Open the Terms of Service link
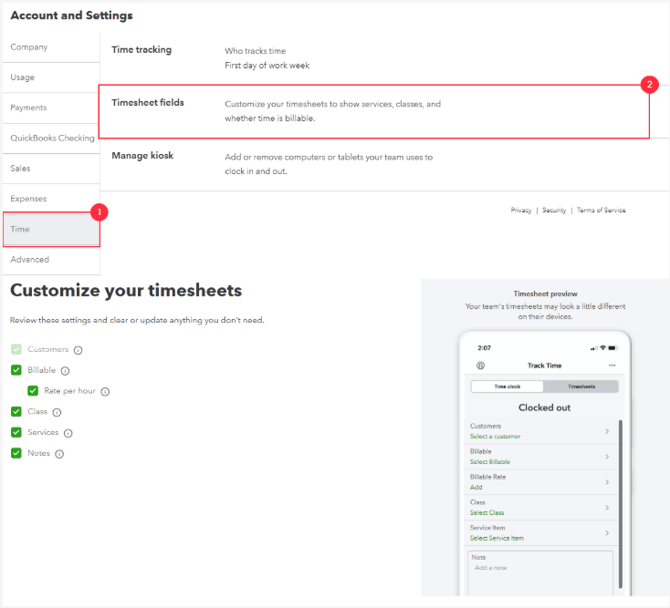 coord(601,210)
